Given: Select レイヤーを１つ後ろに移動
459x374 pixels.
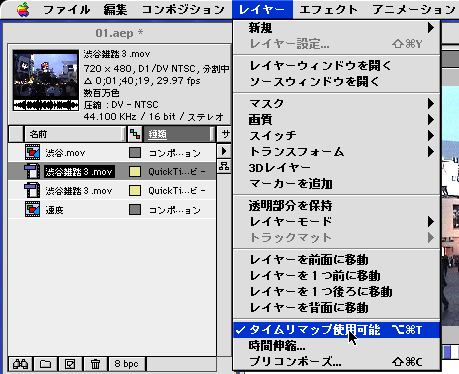Looking at the screenshot, I should tap(337, 292).
